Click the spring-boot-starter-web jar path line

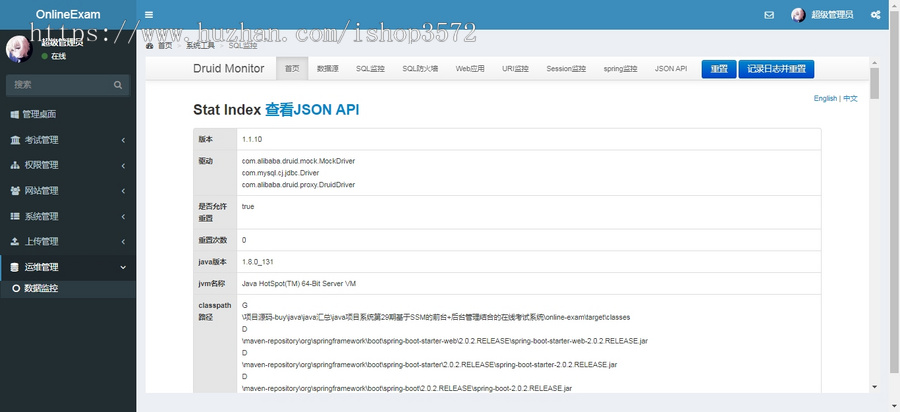(445, 341)
